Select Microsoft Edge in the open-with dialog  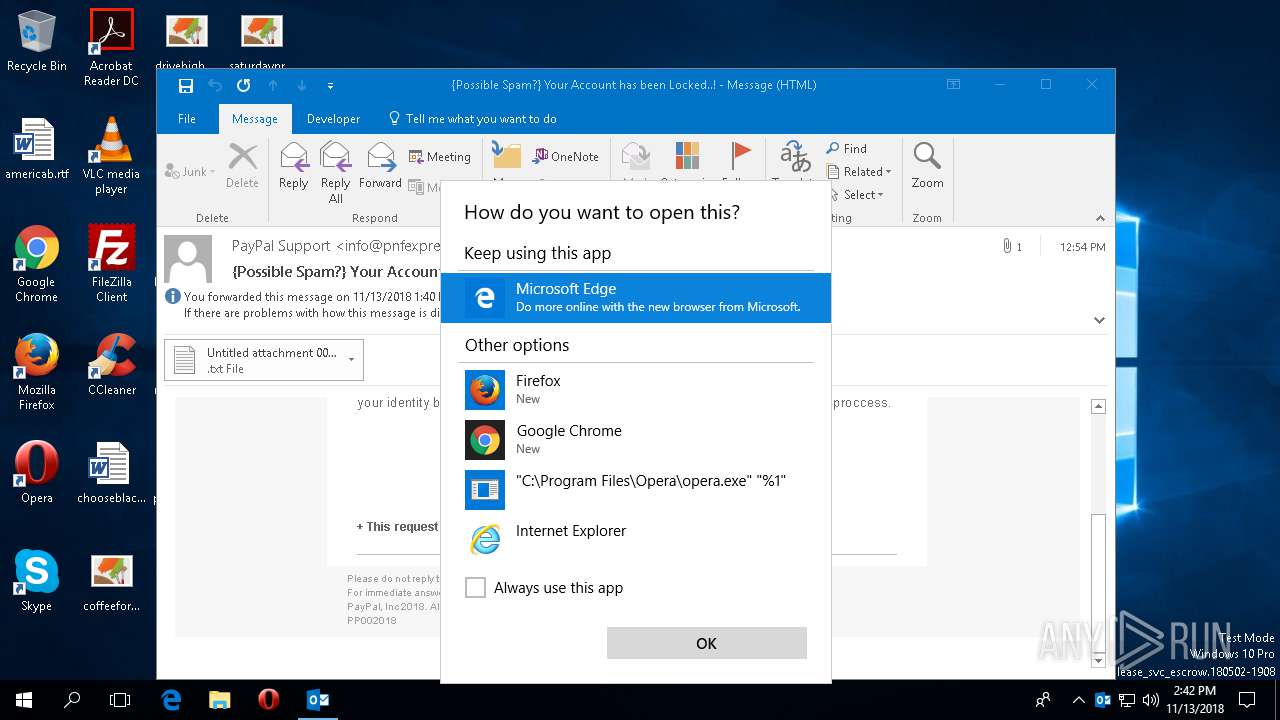tap(636, 298)
